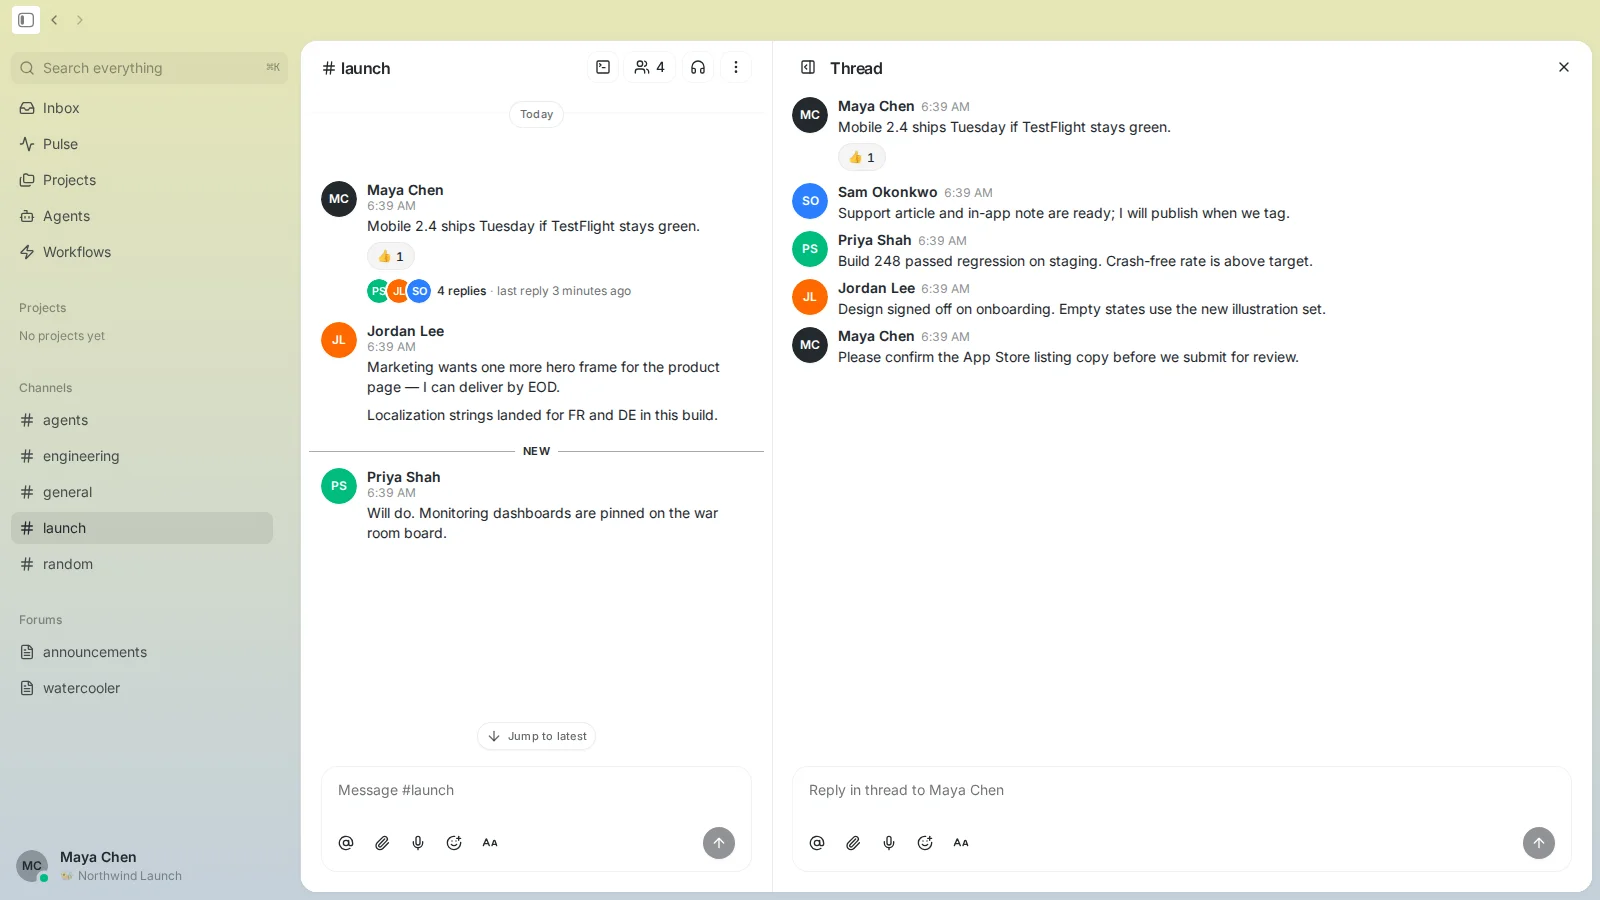This screenshot has width=1600, height=900.
Task: Record voice in launch composer
Action: pos(418,843)
